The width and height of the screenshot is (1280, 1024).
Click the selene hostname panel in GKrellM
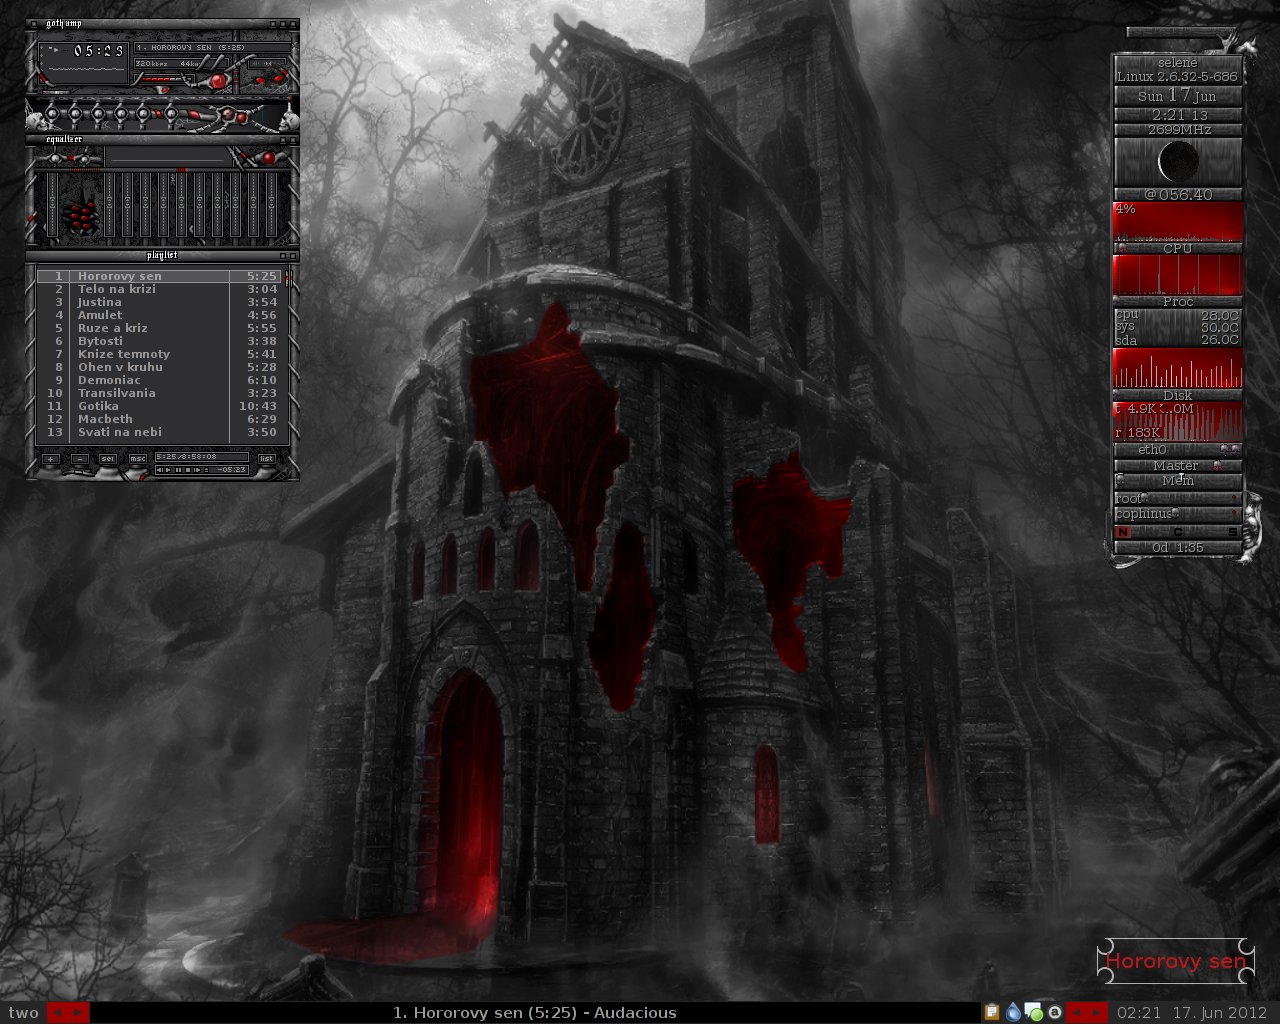click(x=1178, y=62)
